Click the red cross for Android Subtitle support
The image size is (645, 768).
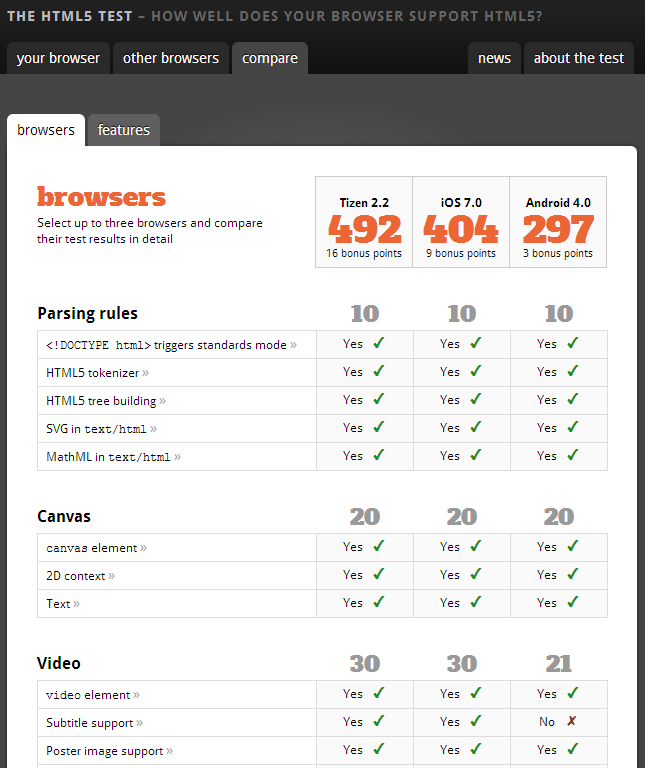572,721
